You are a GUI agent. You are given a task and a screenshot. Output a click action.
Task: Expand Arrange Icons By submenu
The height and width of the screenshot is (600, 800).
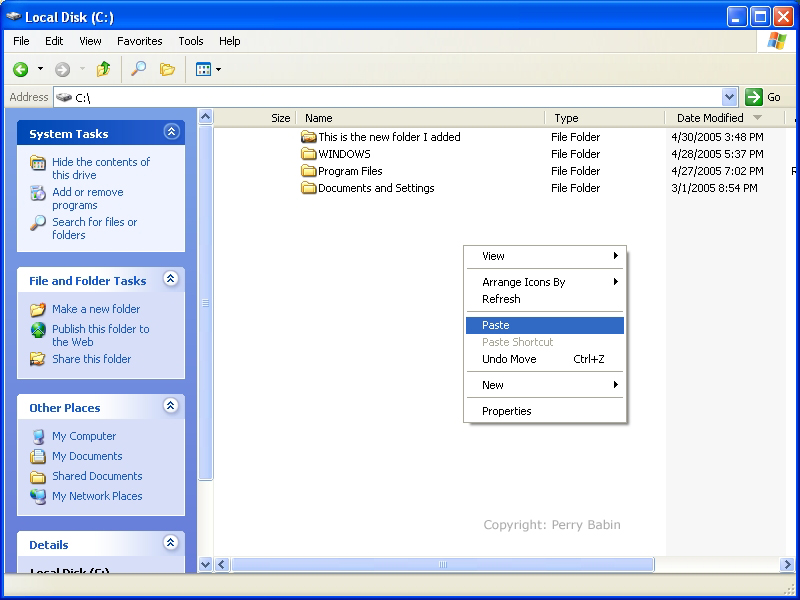click(x=545, y=282)
